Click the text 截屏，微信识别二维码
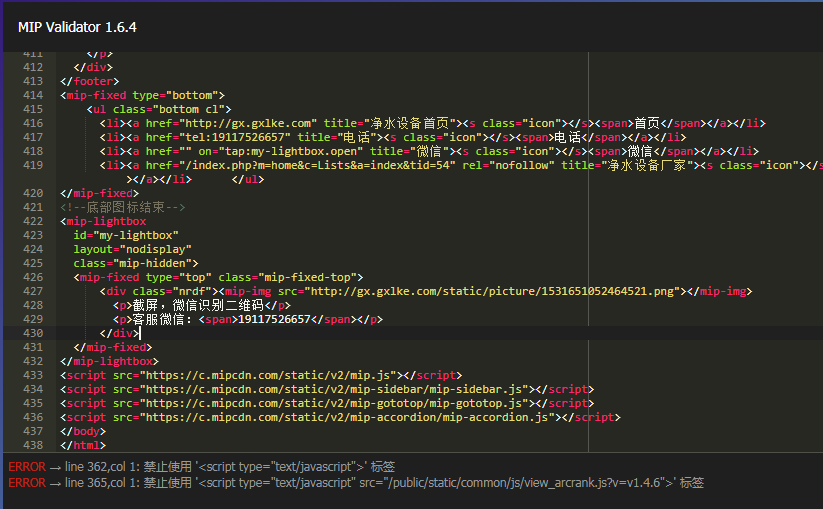Viewport: 823px width, 509px height. [x=198, y=305]
